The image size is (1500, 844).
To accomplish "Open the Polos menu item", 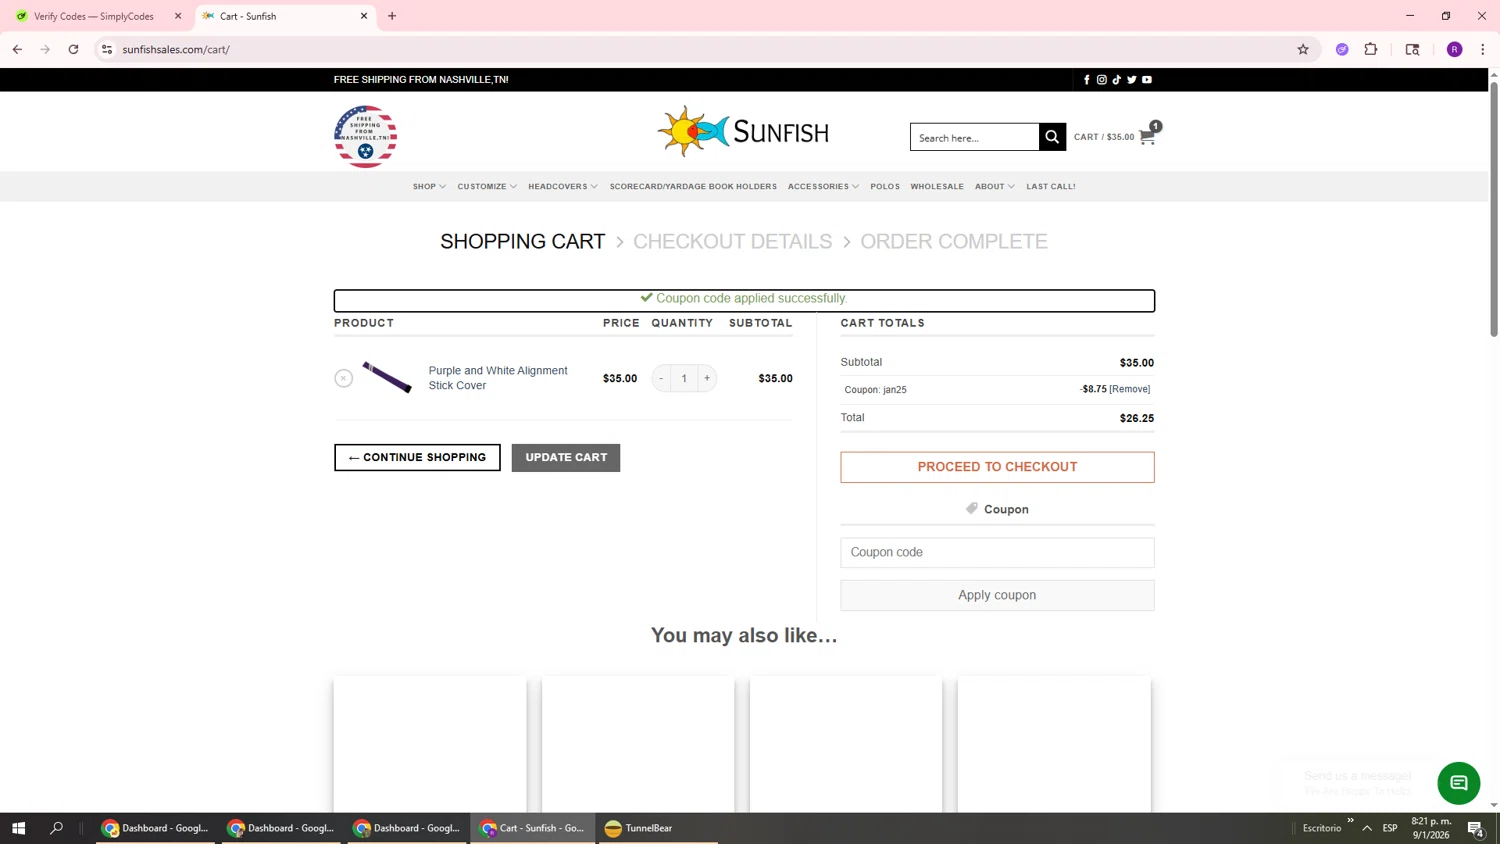I will click(885, 187).
